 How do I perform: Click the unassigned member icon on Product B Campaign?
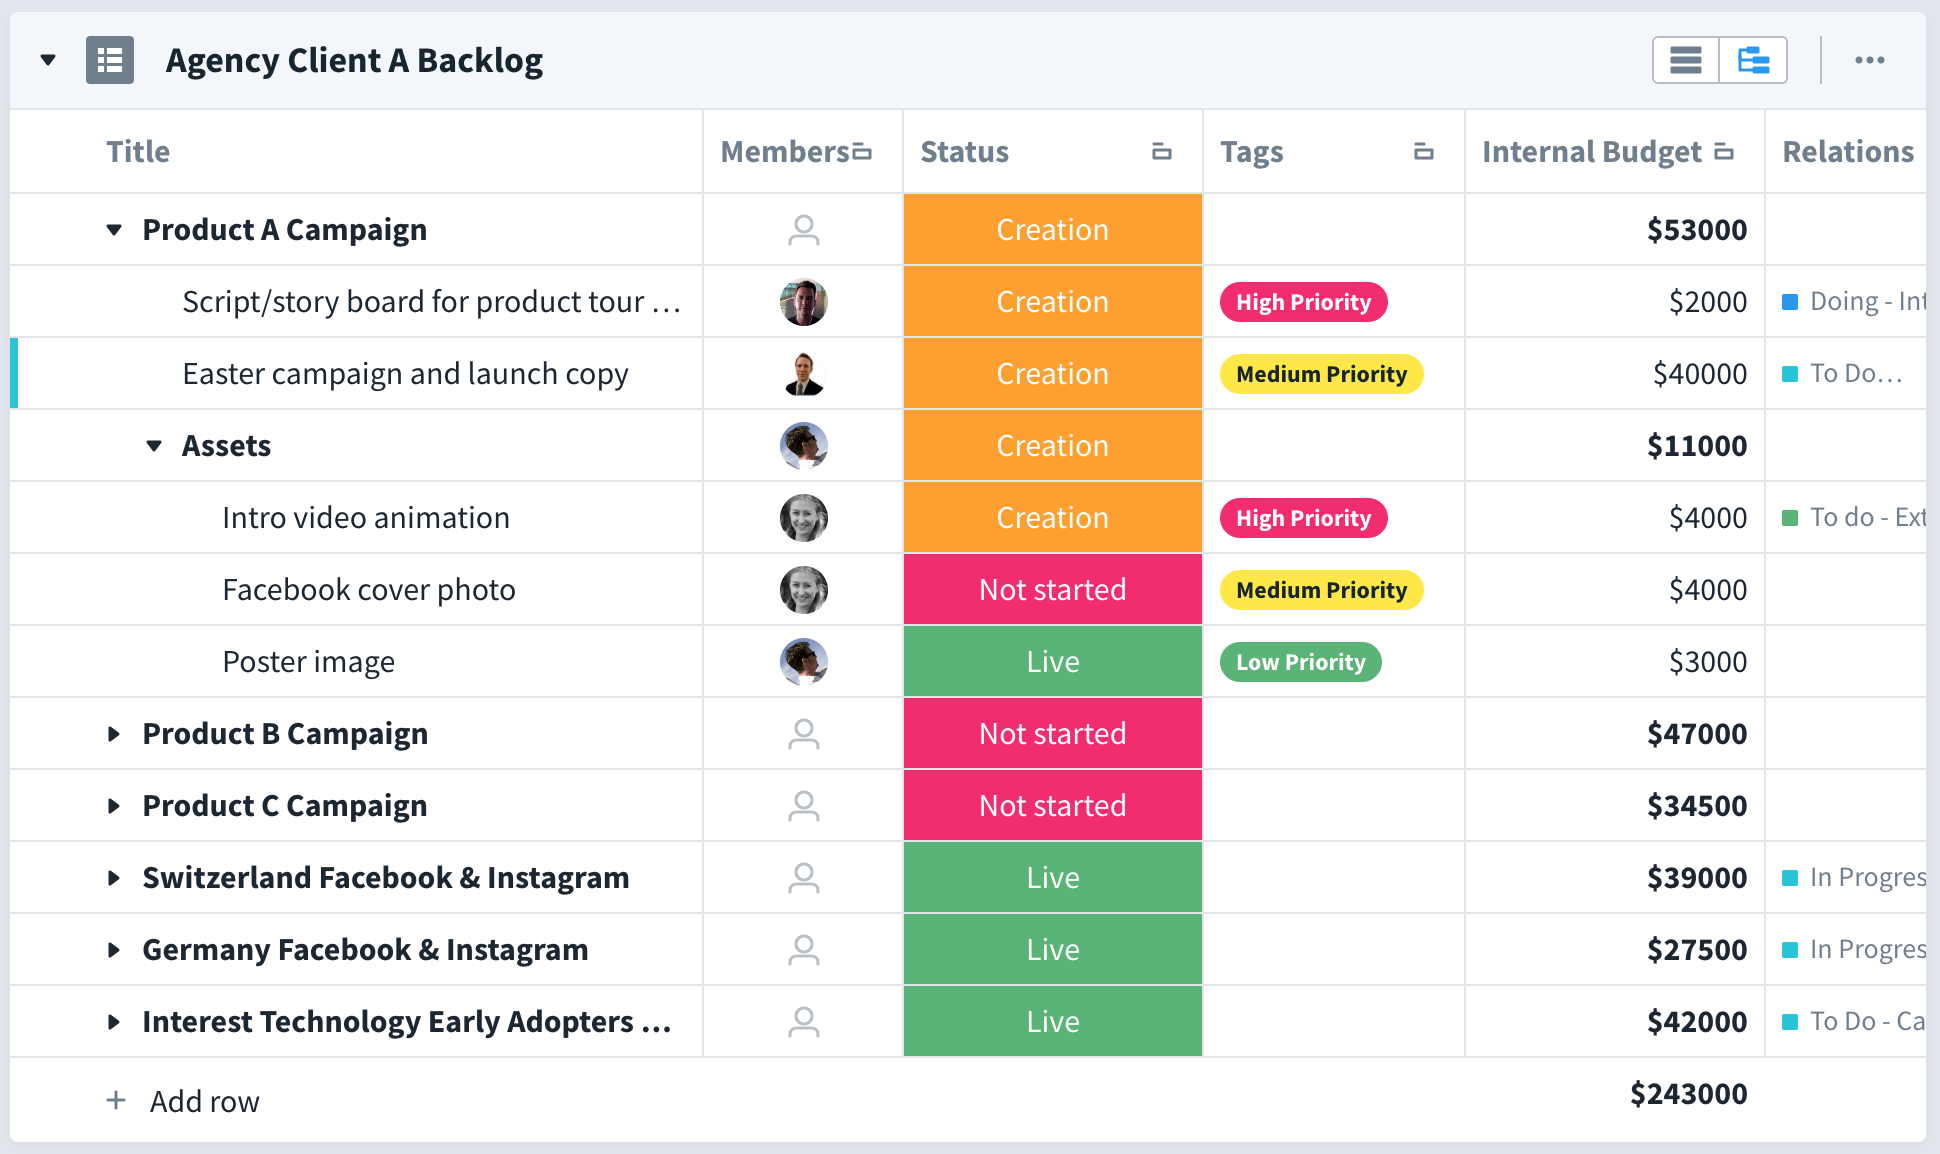point(802,733)
